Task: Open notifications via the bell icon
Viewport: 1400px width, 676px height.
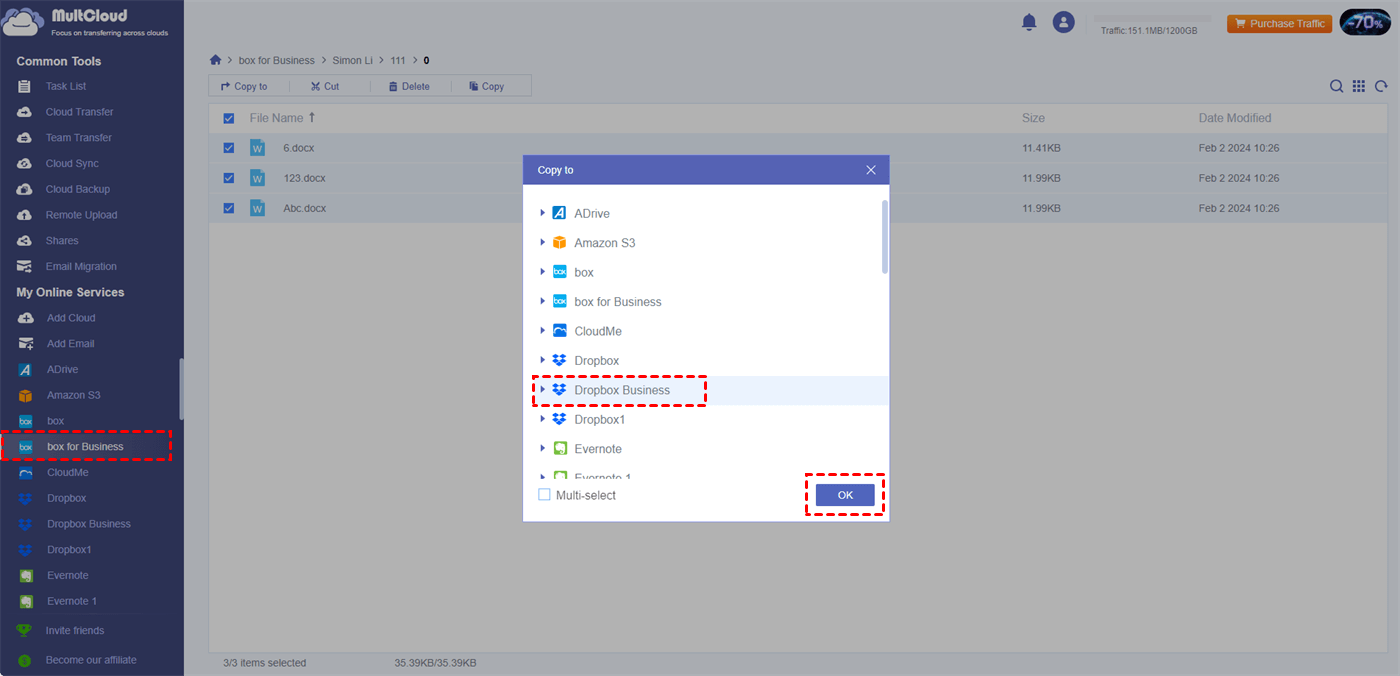Action: tap(1029, 21)
